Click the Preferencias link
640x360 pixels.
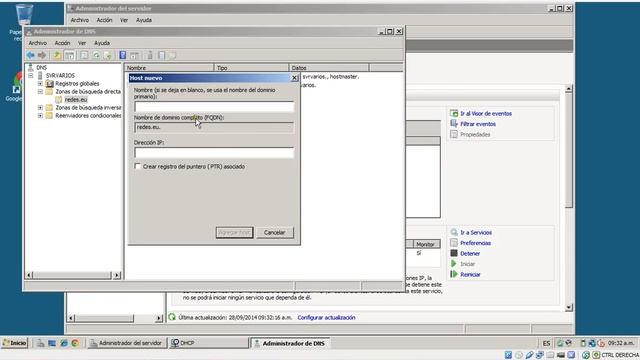pyautogui.click(x=476, y=243)
